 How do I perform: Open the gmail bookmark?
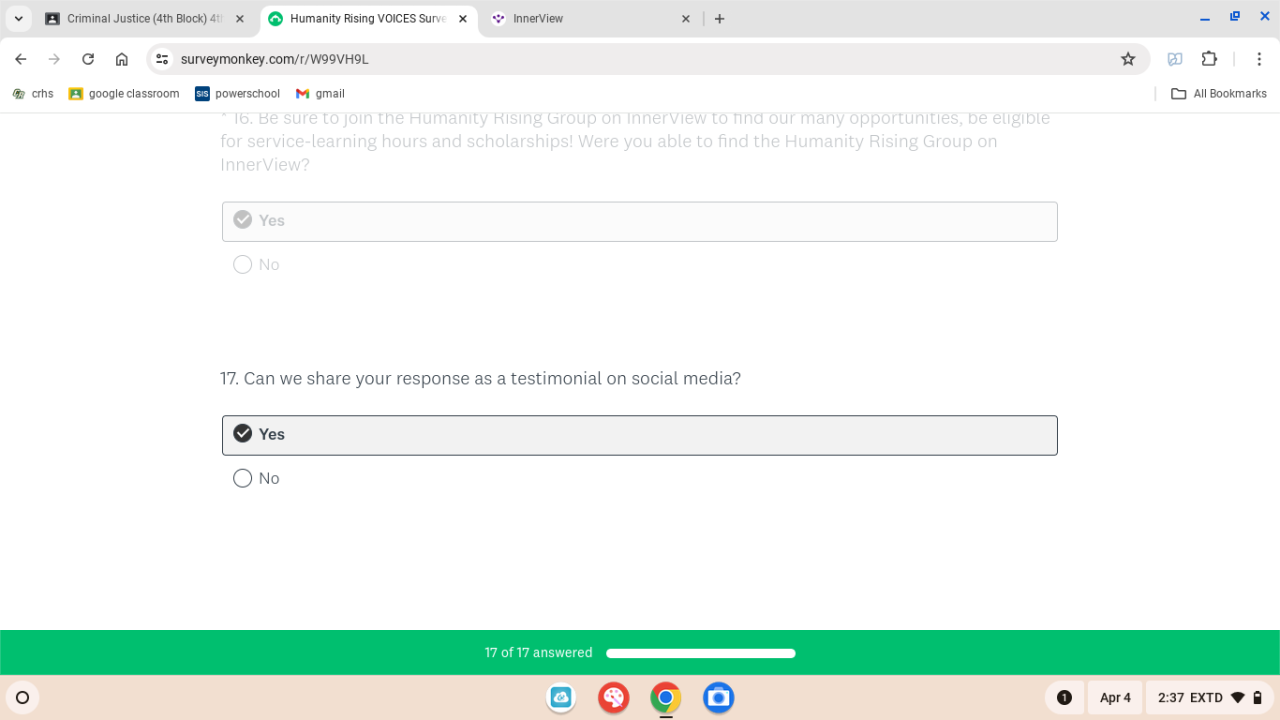tap(320, 94)
